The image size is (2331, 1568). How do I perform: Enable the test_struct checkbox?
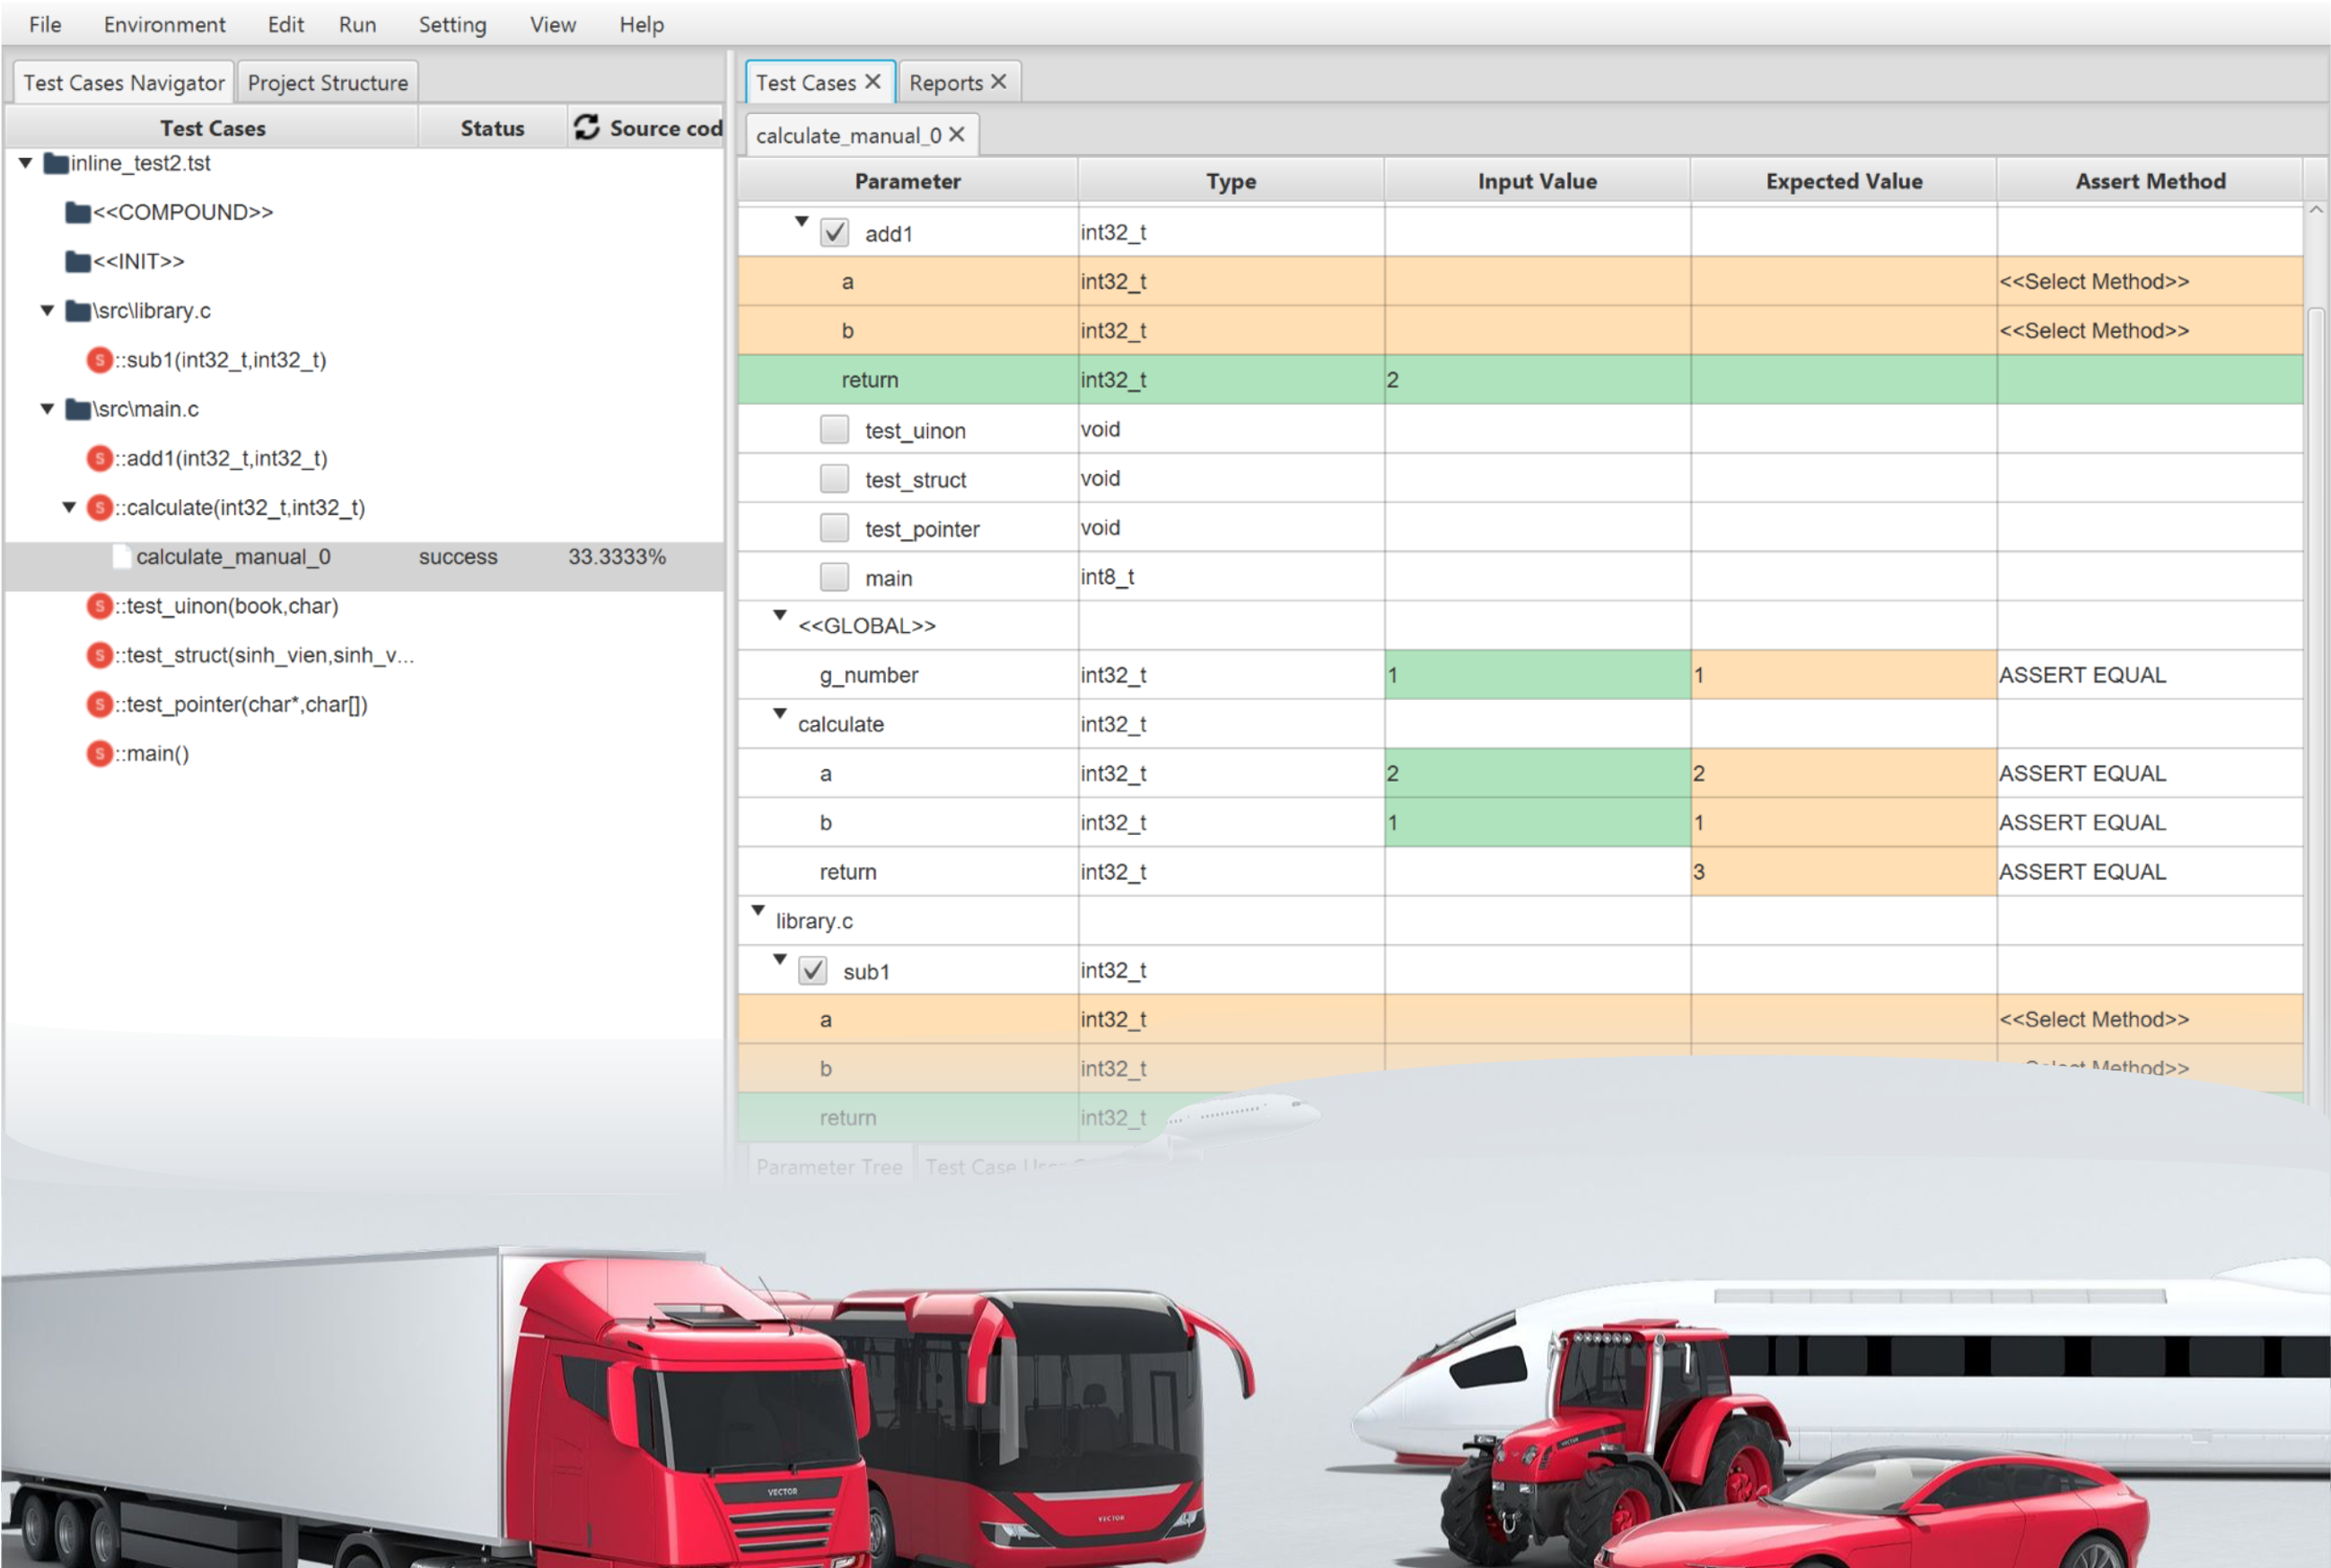tap(834, 479)
